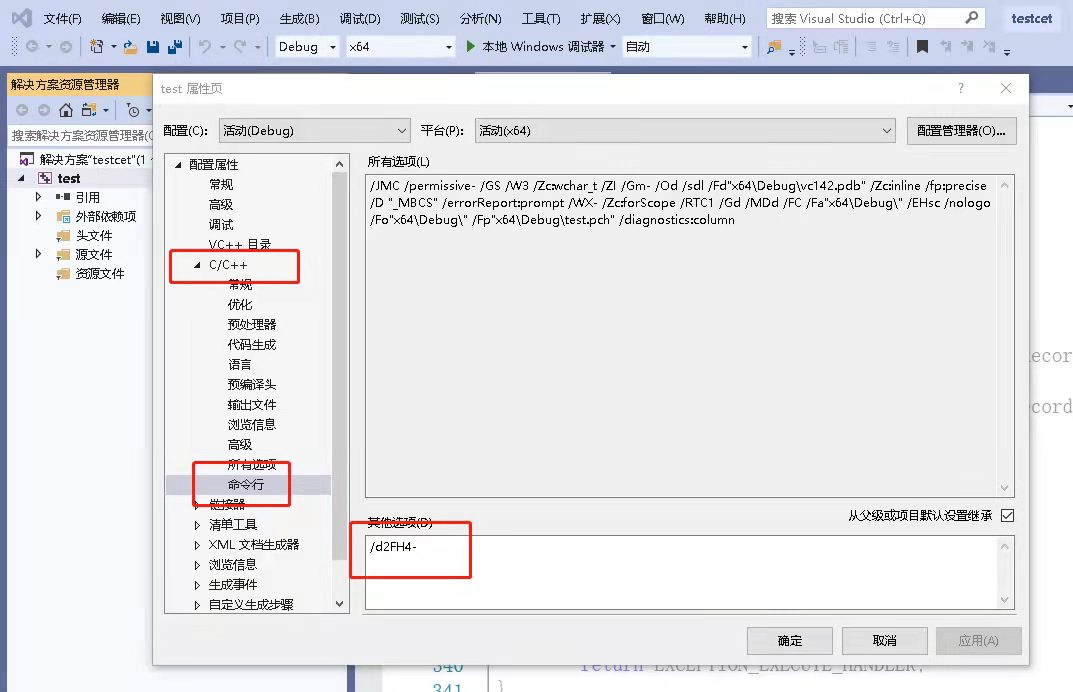Click the search magnifier icon
Viewport: 1073px width, 692px height.
click(972, 18)
